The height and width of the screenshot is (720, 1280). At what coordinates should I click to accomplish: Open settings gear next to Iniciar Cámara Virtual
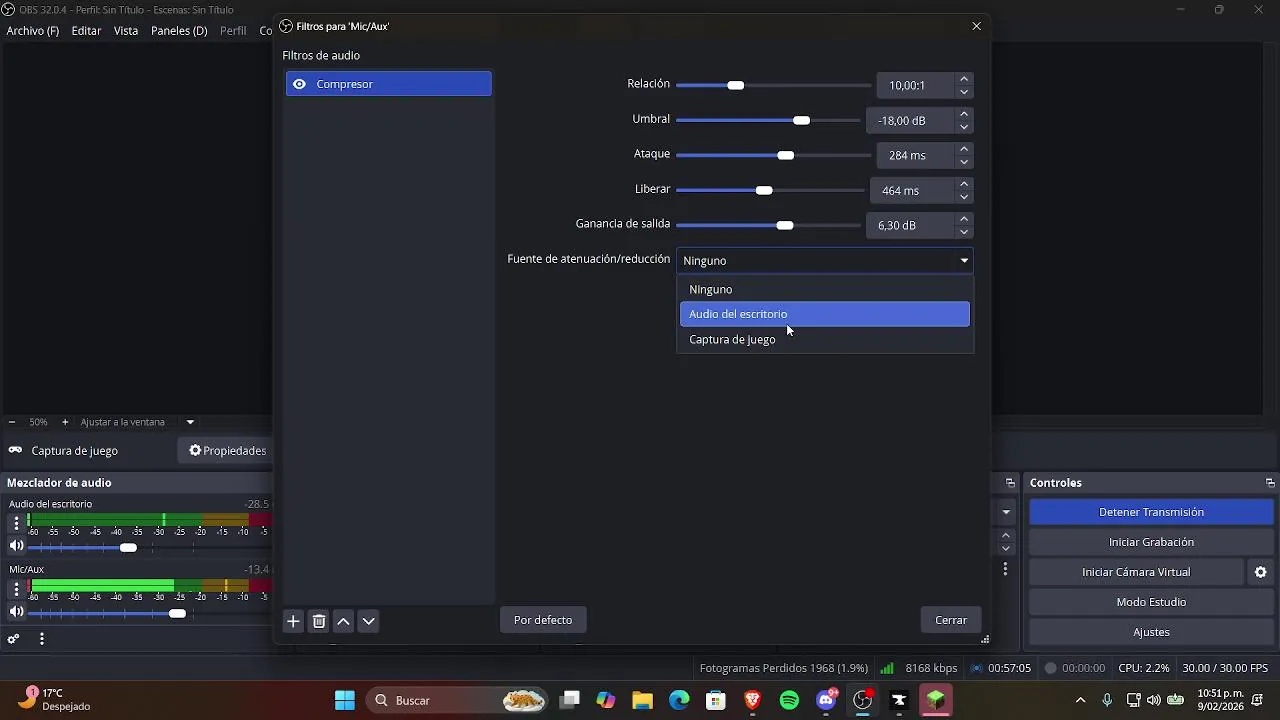pos(1261,572)
